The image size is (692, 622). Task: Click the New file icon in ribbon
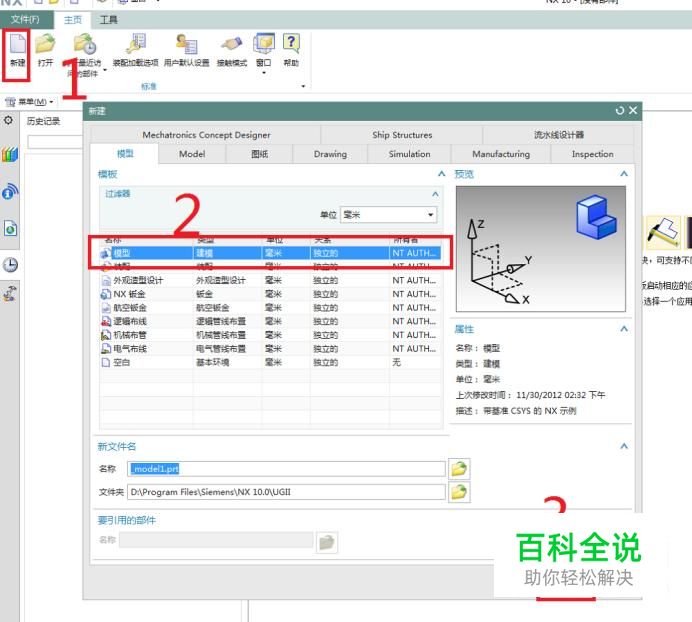18,45
